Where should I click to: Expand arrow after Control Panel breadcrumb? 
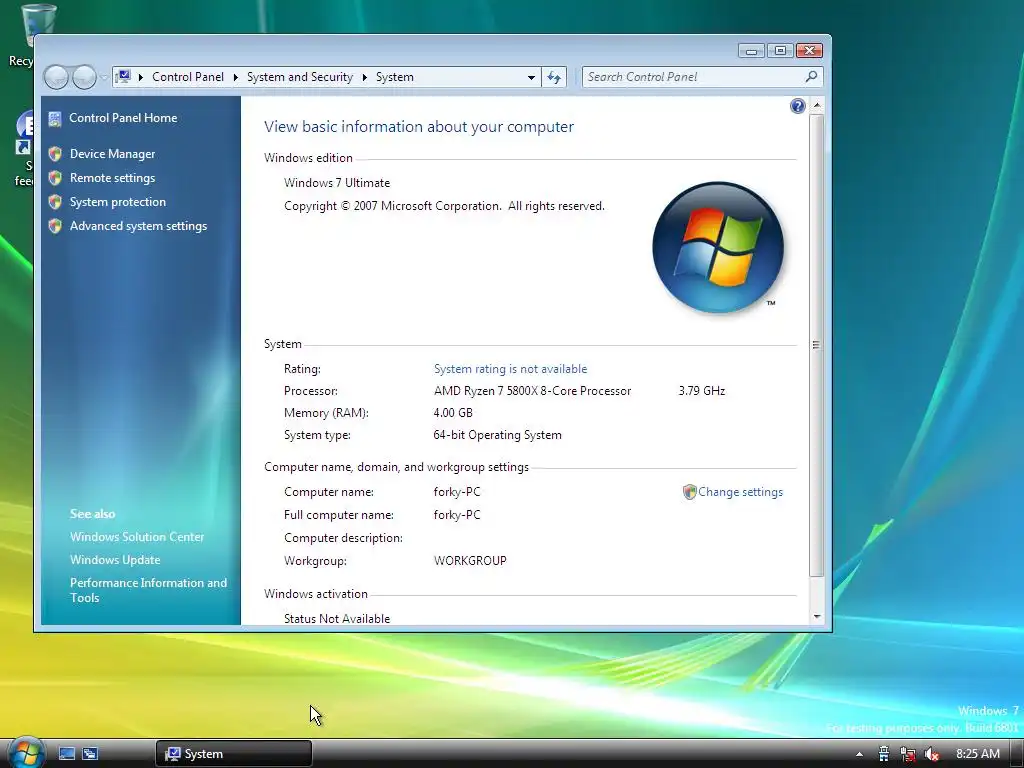tap(235, 78)
